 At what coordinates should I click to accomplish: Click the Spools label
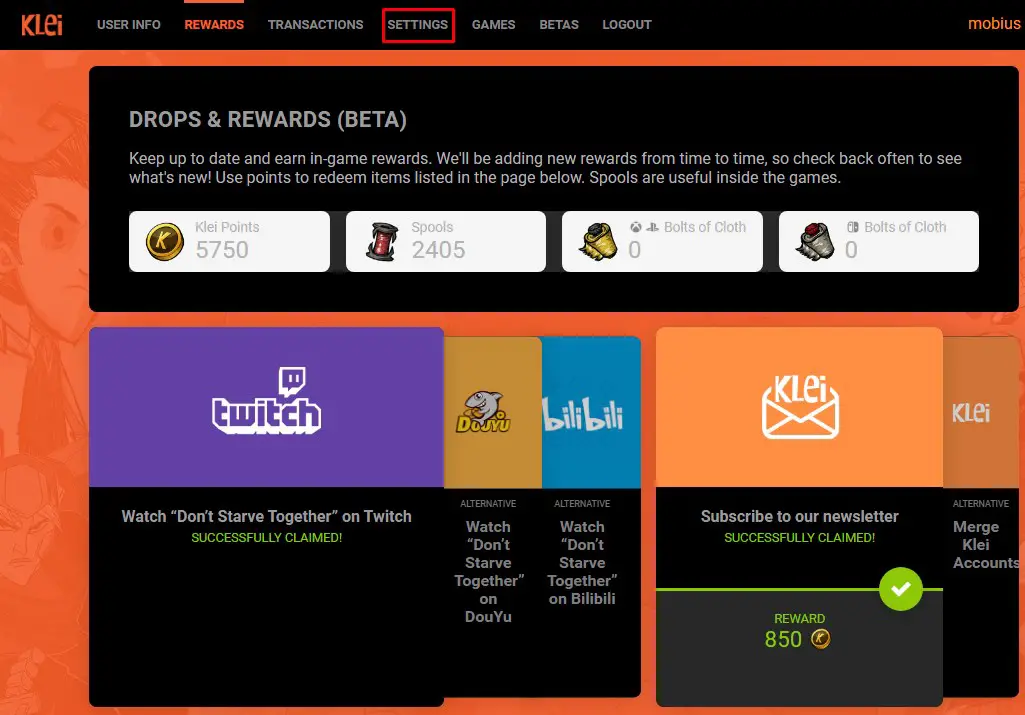(432, 227)
